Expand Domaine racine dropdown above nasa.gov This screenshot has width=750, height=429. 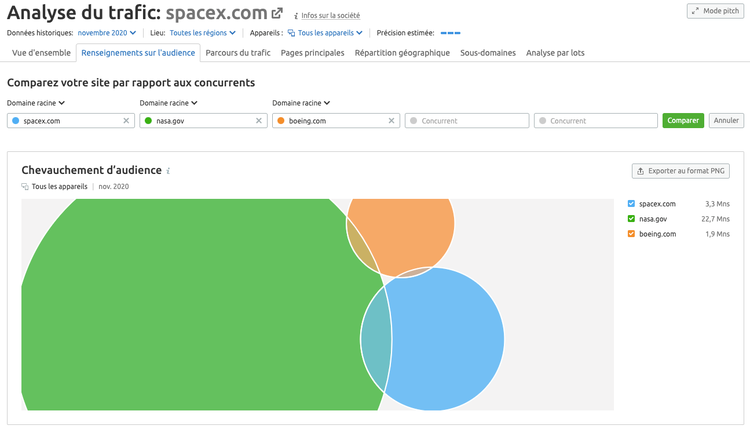click(168, 103)
